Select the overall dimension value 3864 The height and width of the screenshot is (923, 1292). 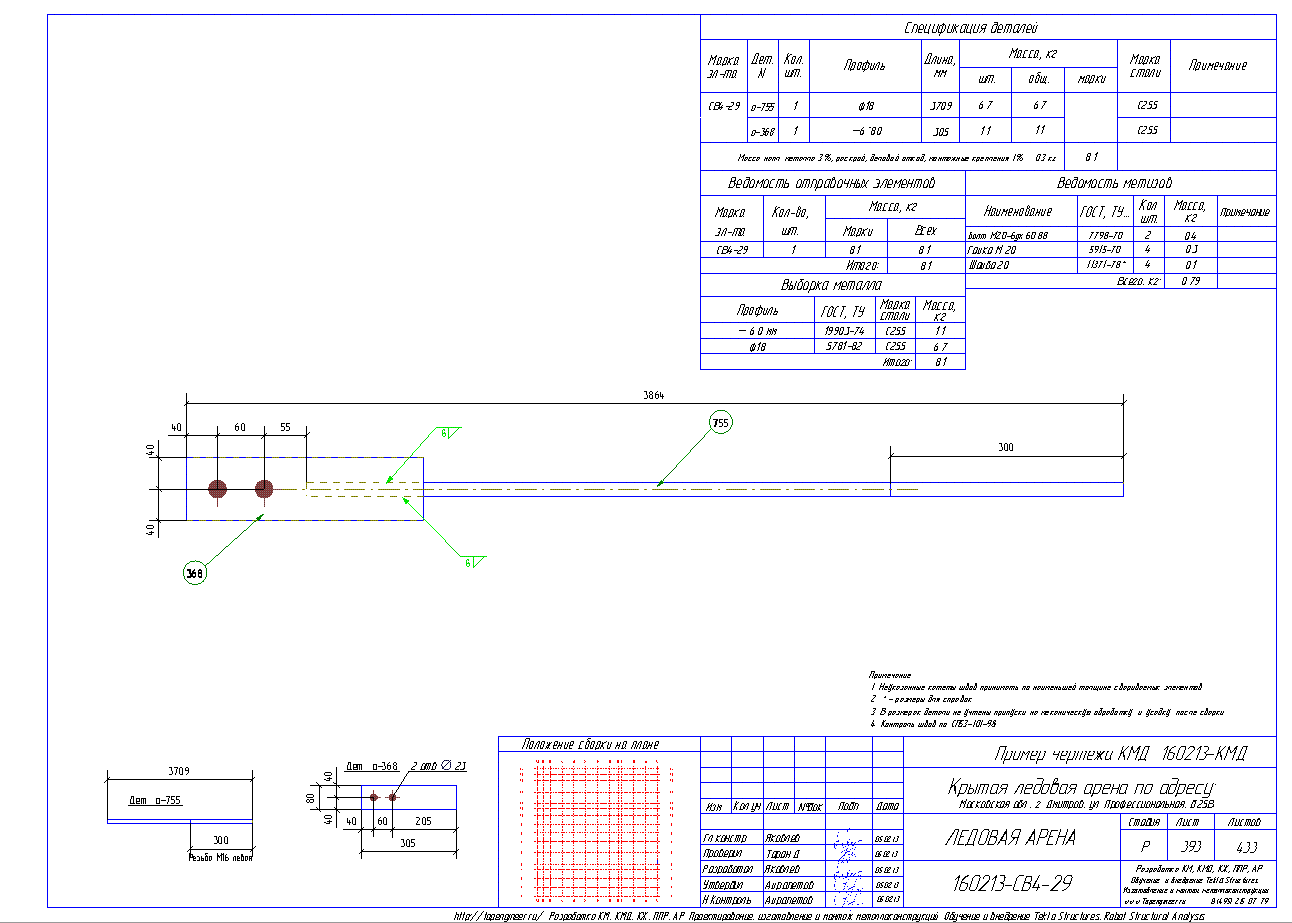(x=653, y=396)
